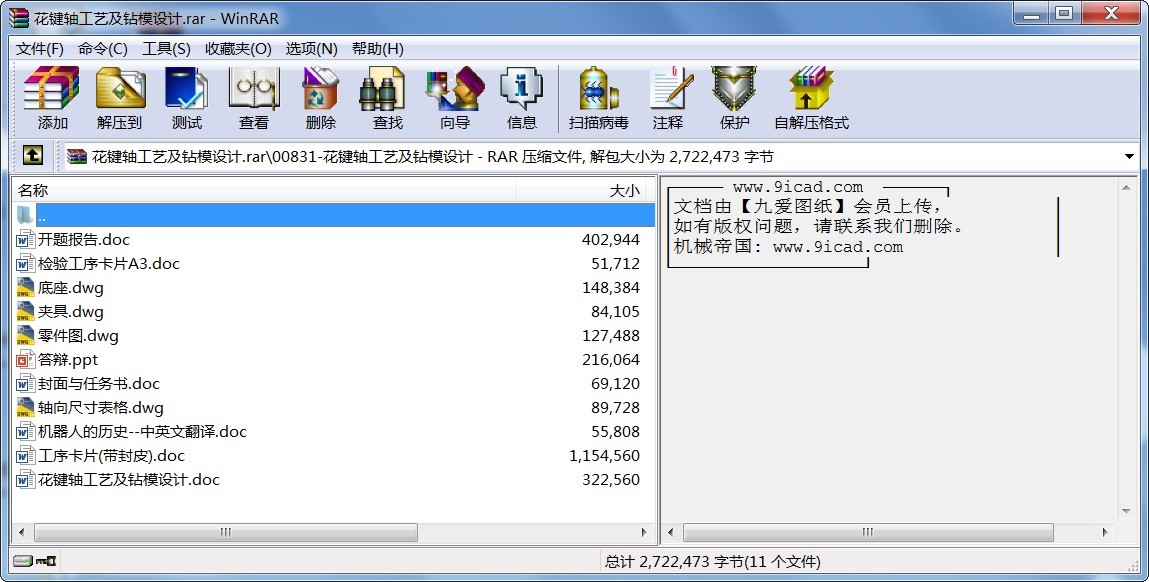Show archive 信息 (Info) icon

(x=521, y=98)
